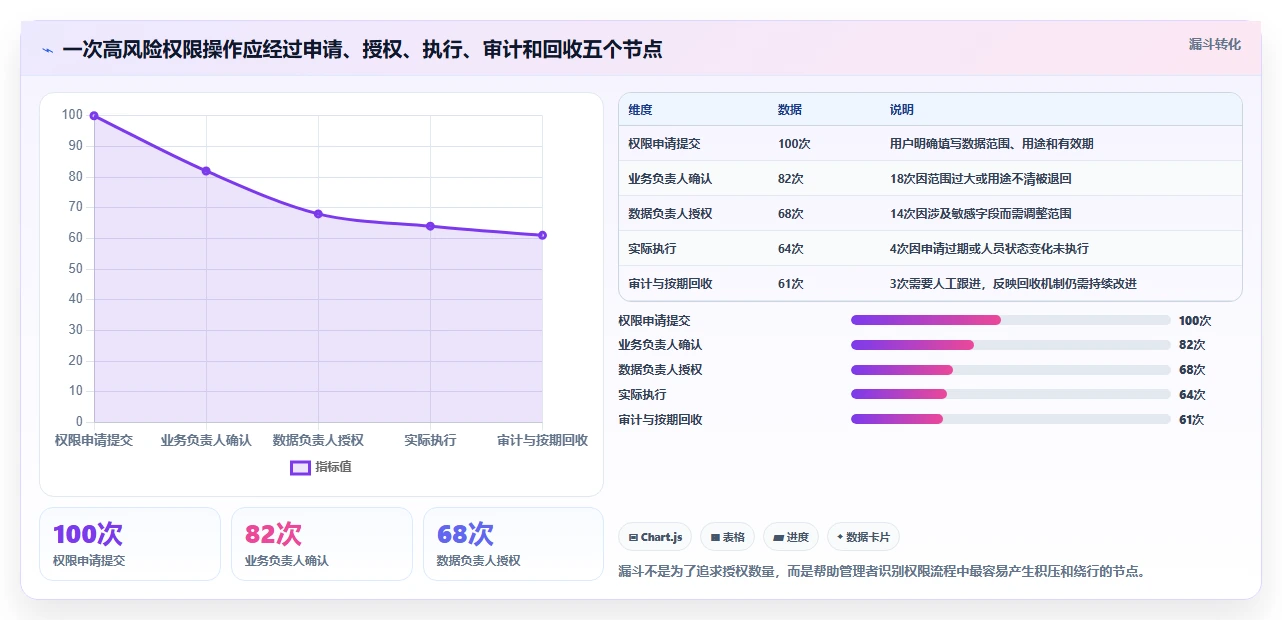Screen dimensions: 1282x620
Task: Click the 61次 value right of progress bars
Action: (1192, 420)
